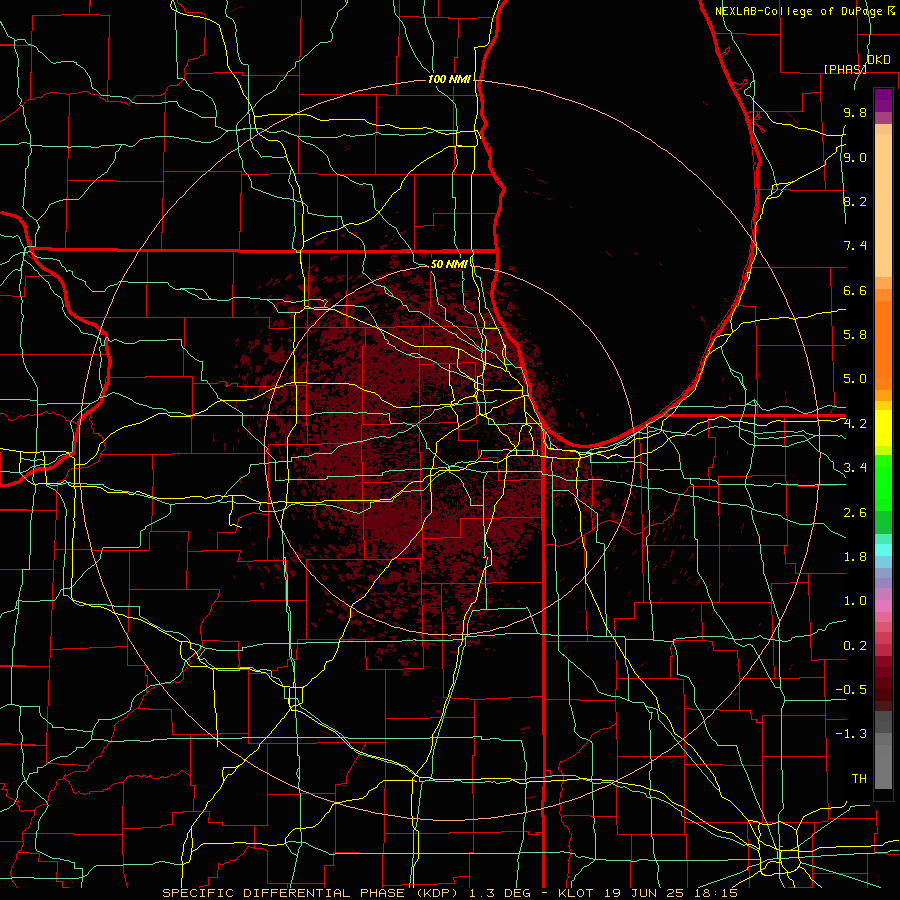Select the 1.8 scale label
900x900 pixels.
click(x=855, y=557)
